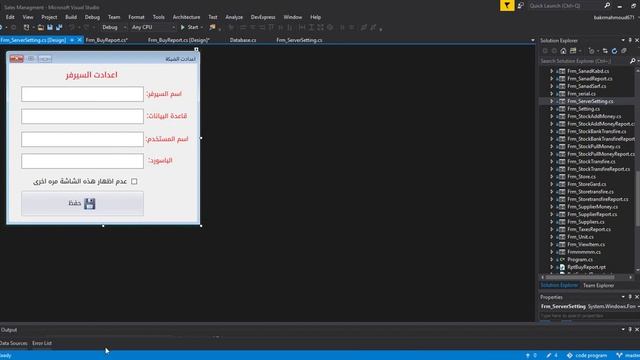Image resolution: width=640 pixels, height=360 pixels.
Task: Click inside the 'اسم المستخدم' text field
Action: click(82, 139)
